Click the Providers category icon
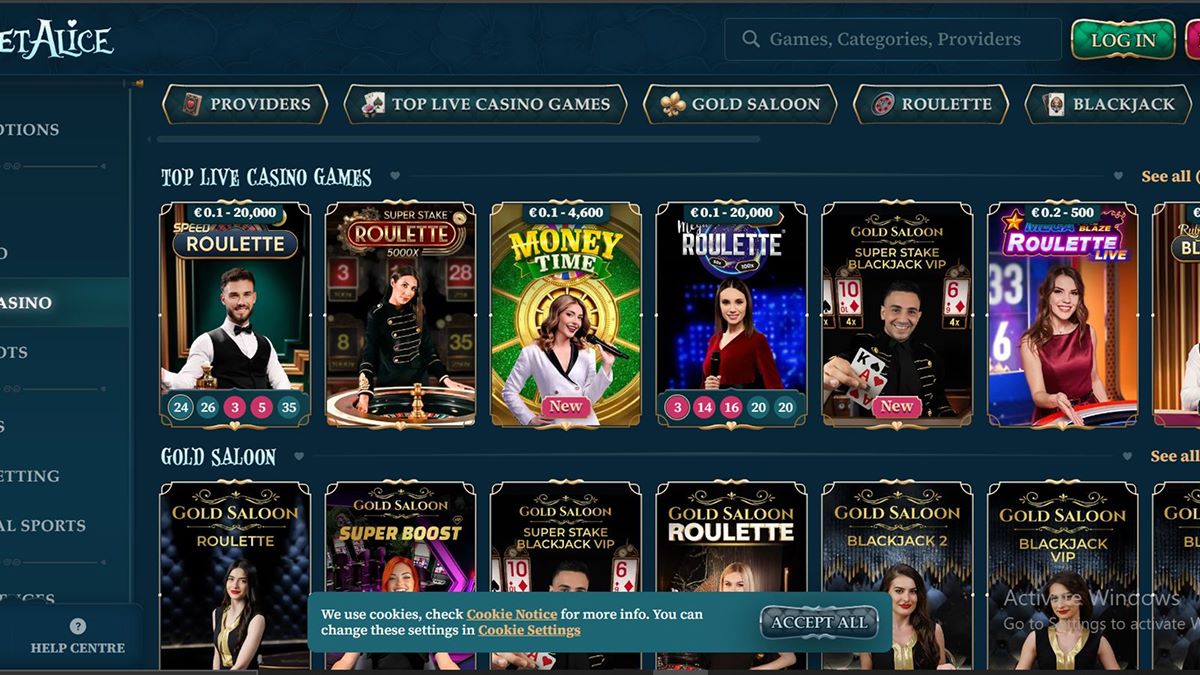Viewport: 1200px width, 675px height. (x=191, y=104)
